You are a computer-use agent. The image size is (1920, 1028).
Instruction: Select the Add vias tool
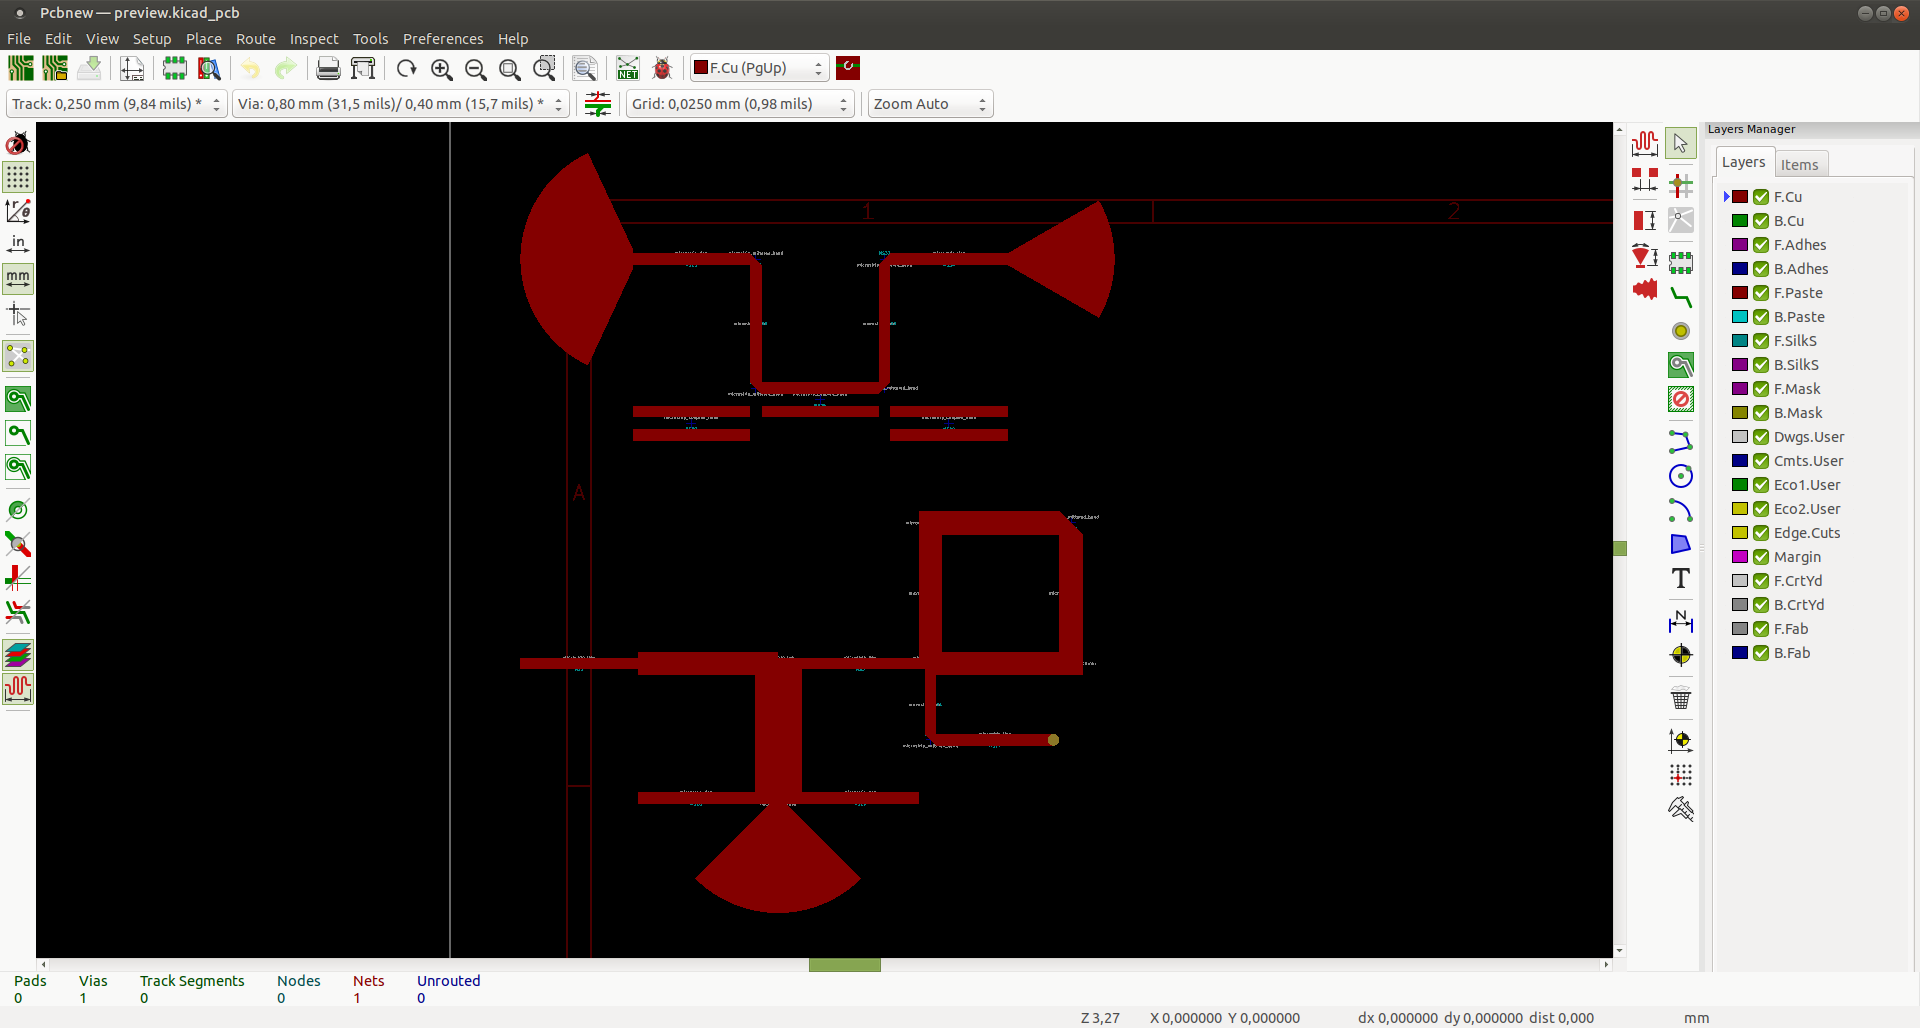1681,331
